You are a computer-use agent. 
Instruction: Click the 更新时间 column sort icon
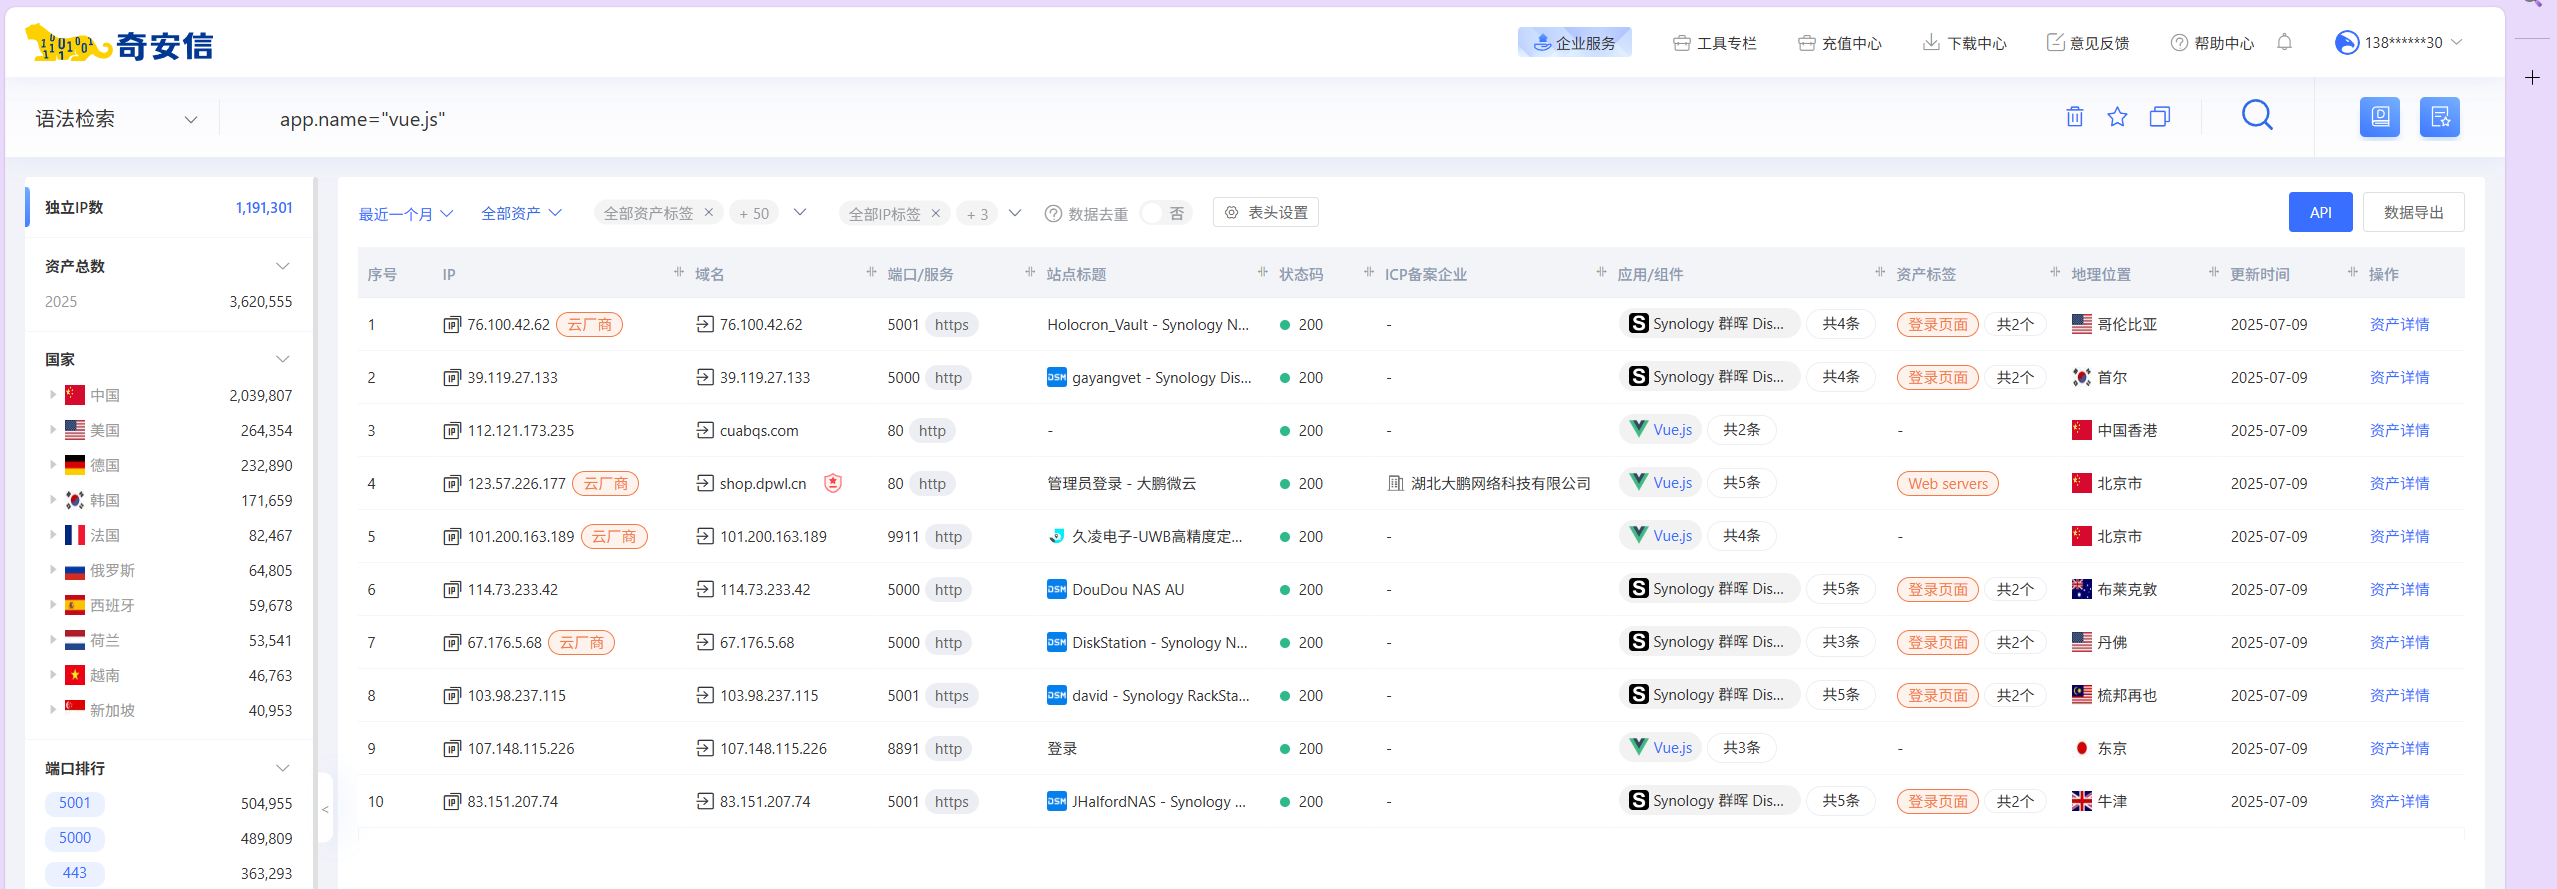(x=2352, y=272)
